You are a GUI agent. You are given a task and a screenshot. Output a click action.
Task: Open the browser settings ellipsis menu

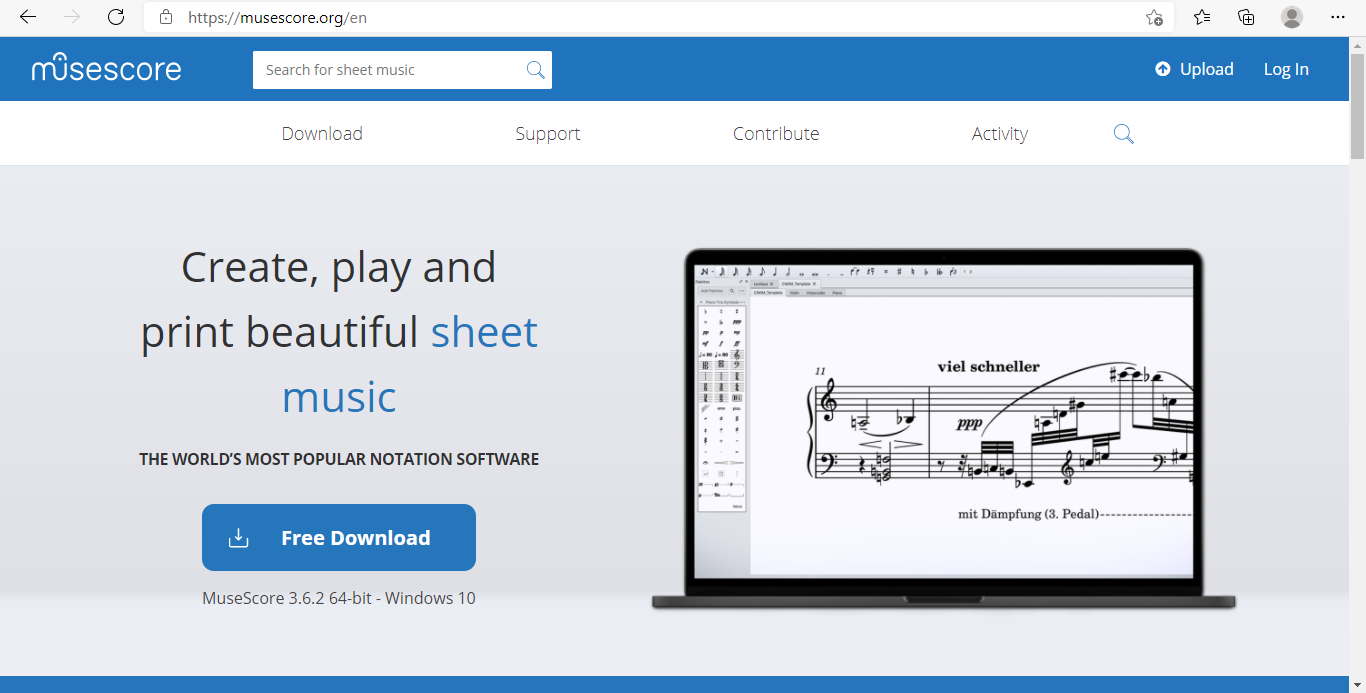[x=1338, y=17]
